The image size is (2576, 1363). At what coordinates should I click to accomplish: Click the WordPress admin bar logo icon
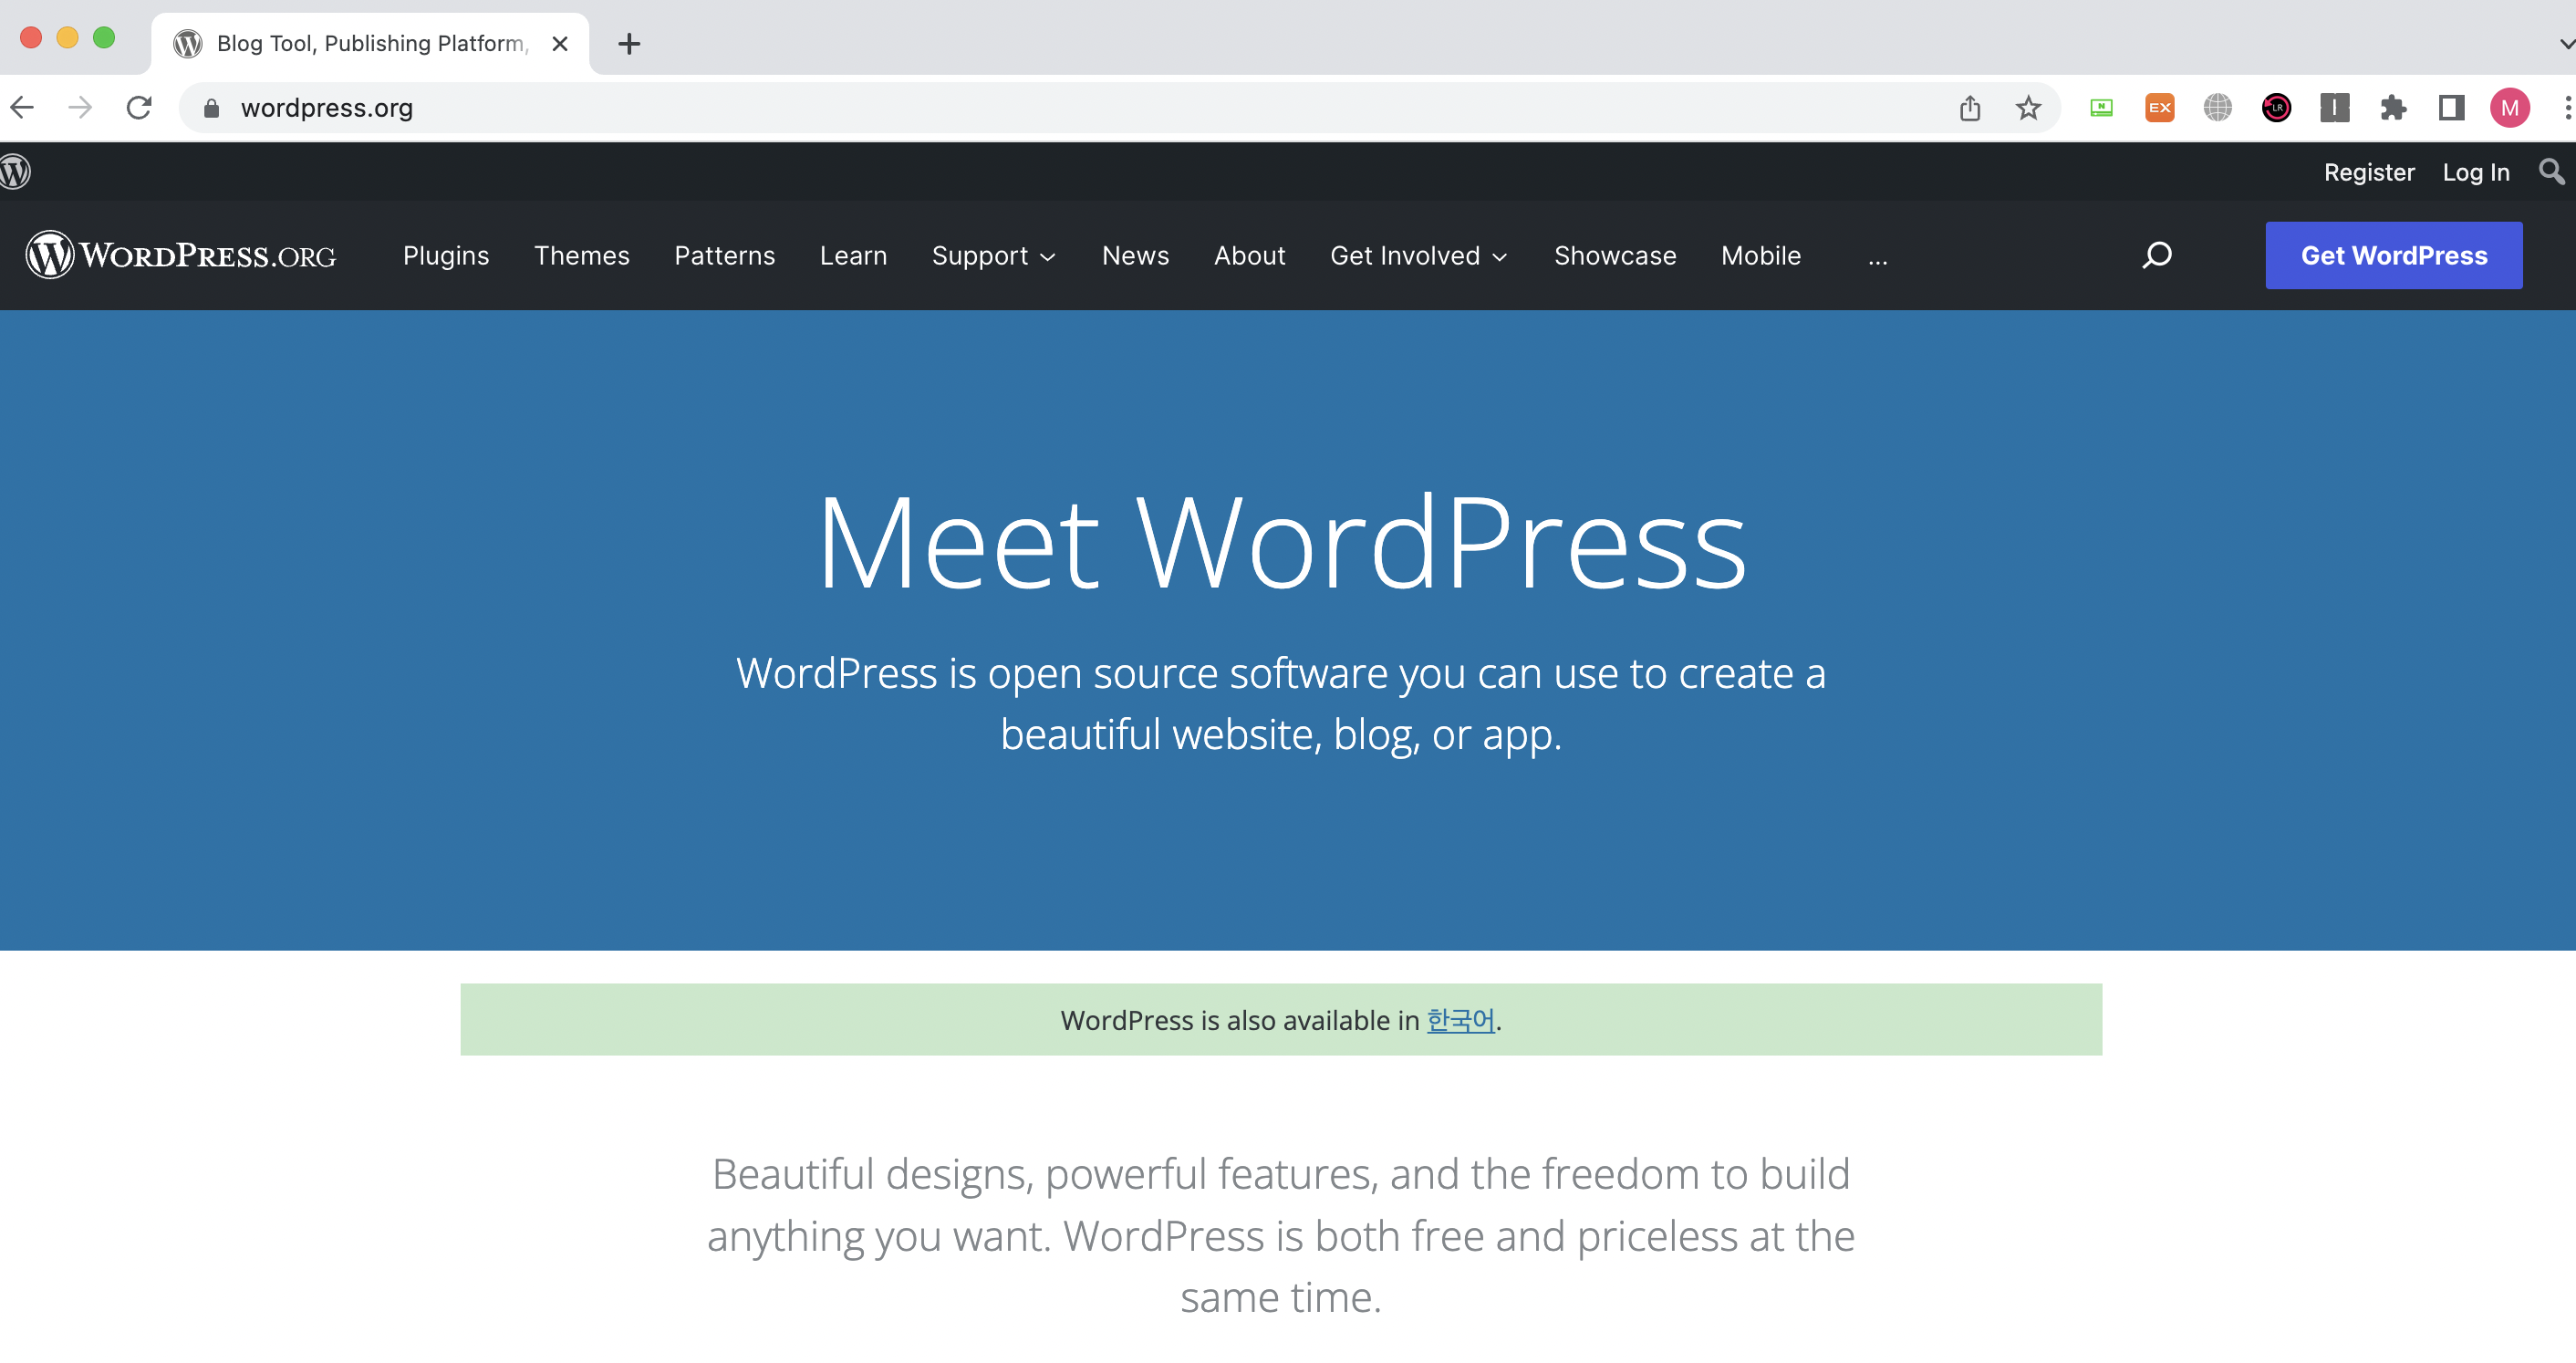(x=15, y=172)
